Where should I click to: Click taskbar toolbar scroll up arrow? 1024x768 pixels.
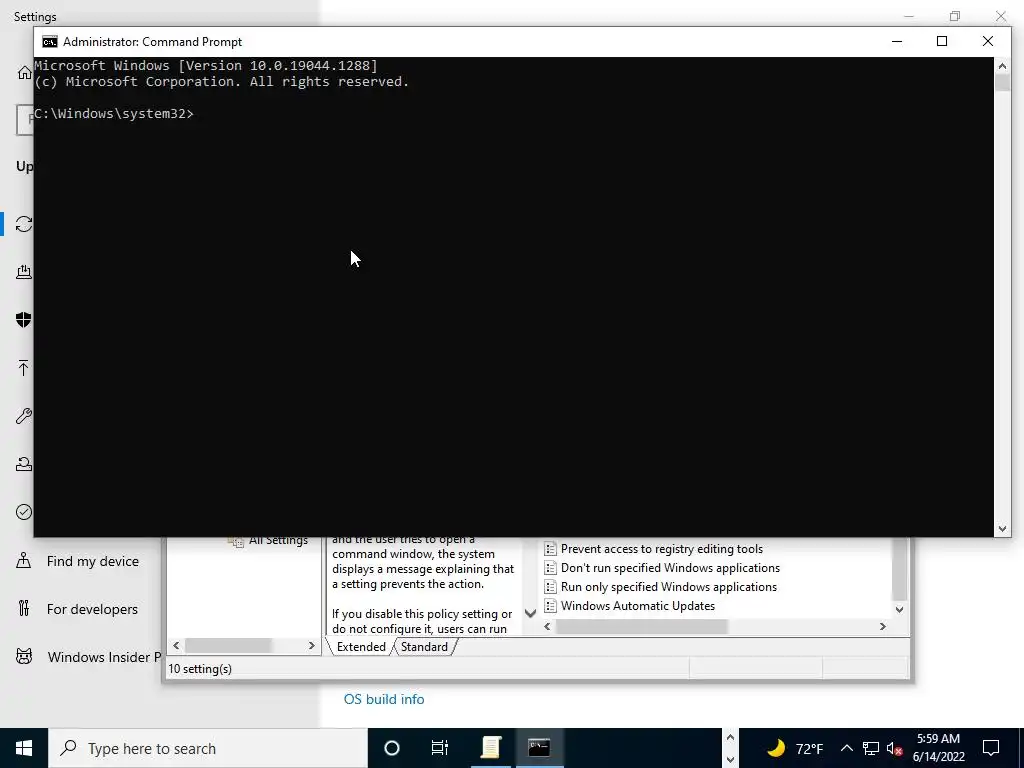731,738
